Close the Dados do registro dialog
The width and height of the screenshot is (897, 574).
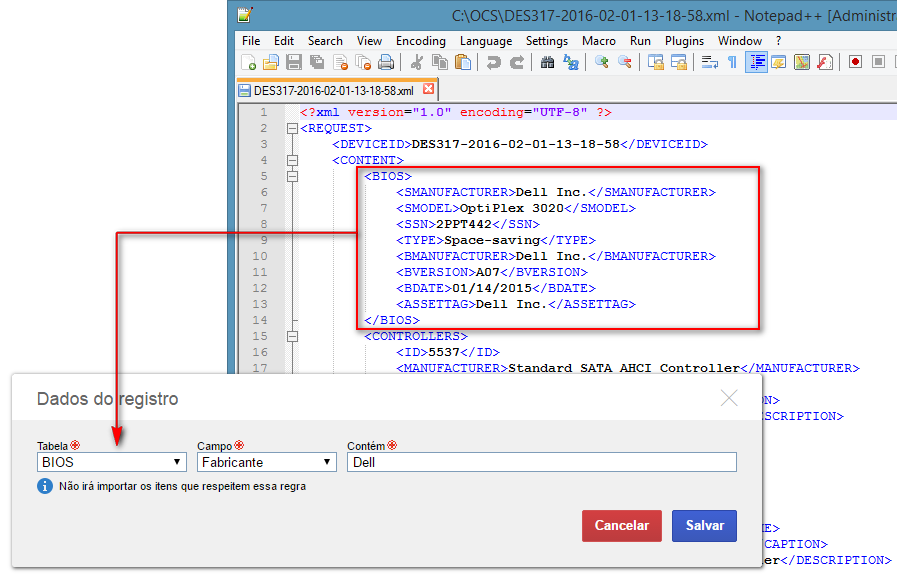pos(729,398)
